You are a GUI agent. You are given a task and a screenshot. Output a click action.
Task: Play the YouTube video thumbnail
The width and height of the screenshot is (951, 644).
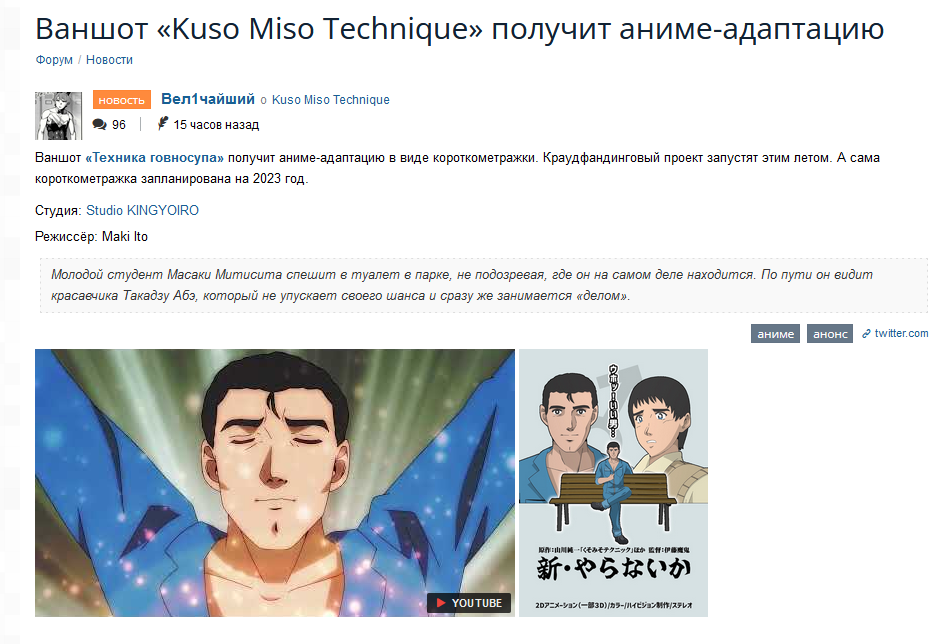(275, 483)
